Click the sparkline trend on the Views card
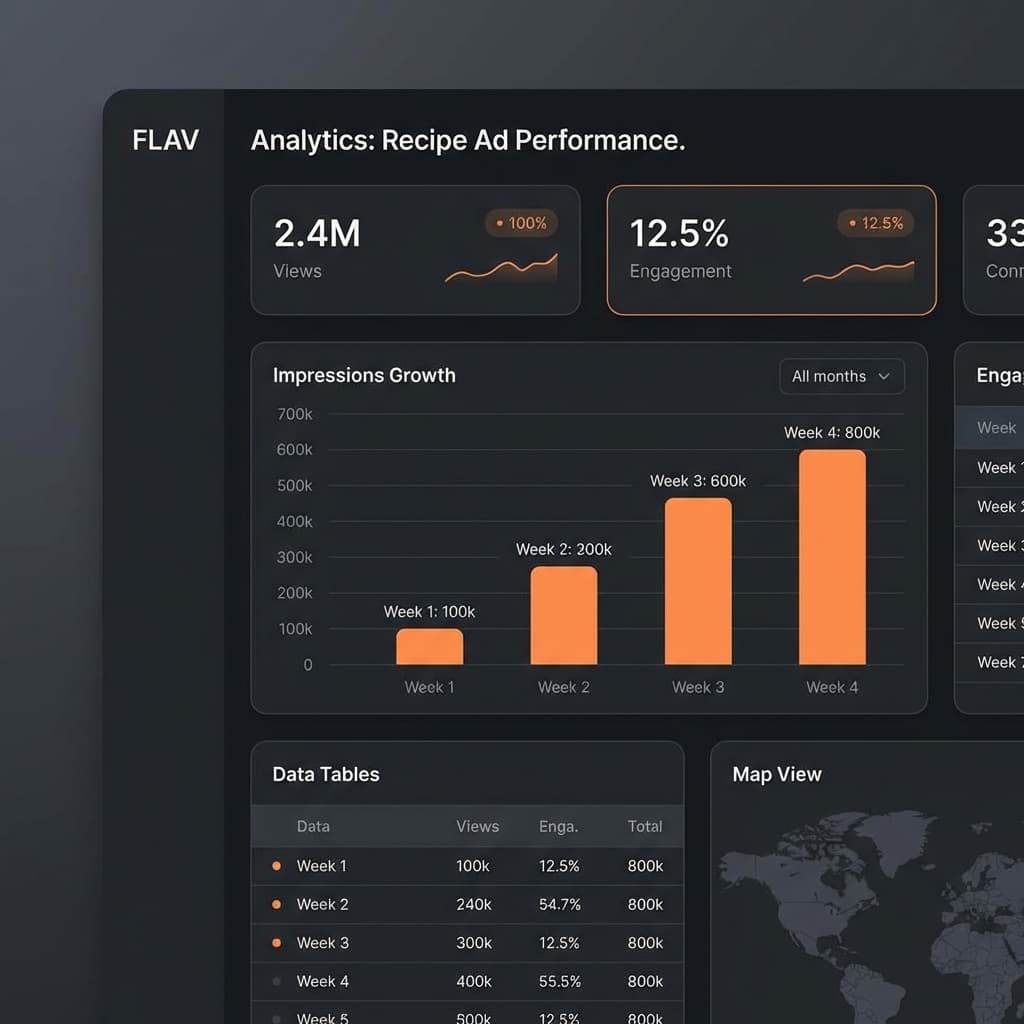 pyautogui.click(x=501, y=268)
